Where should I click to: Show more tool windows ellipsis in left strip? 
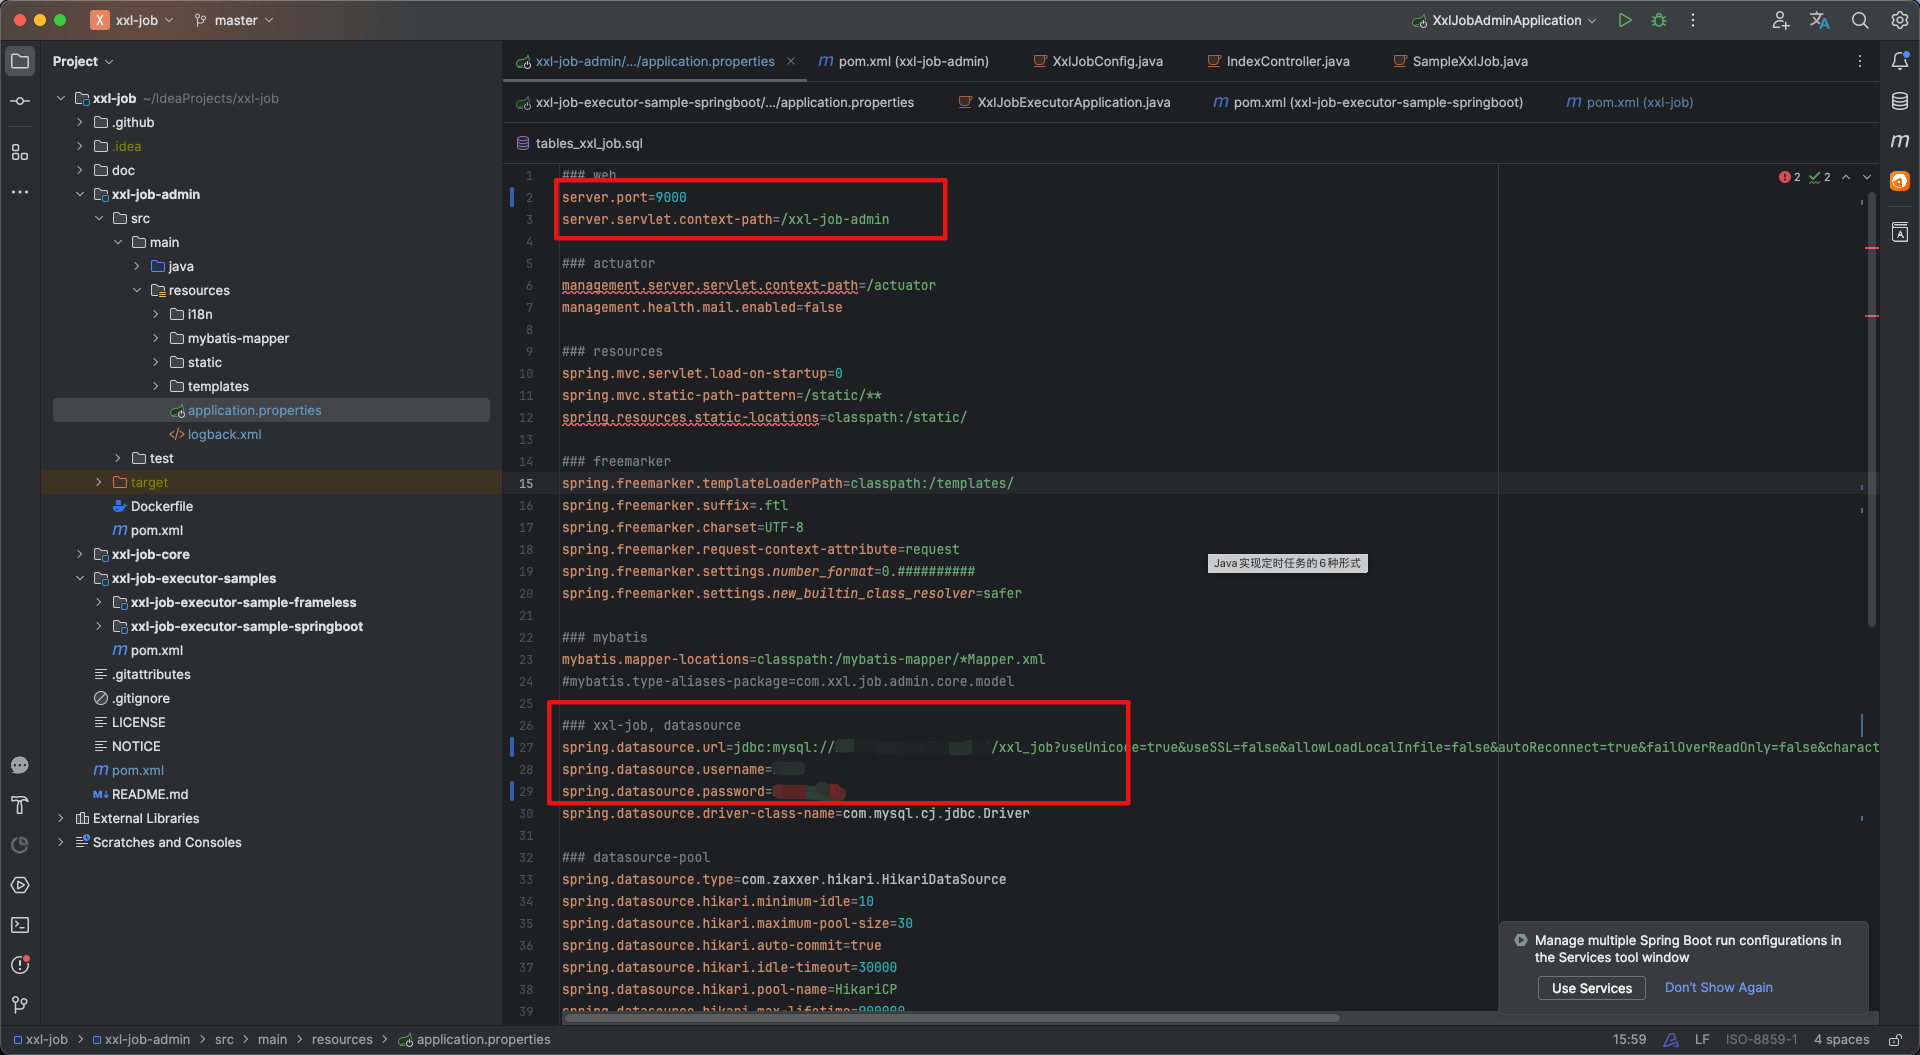(20, 192)
